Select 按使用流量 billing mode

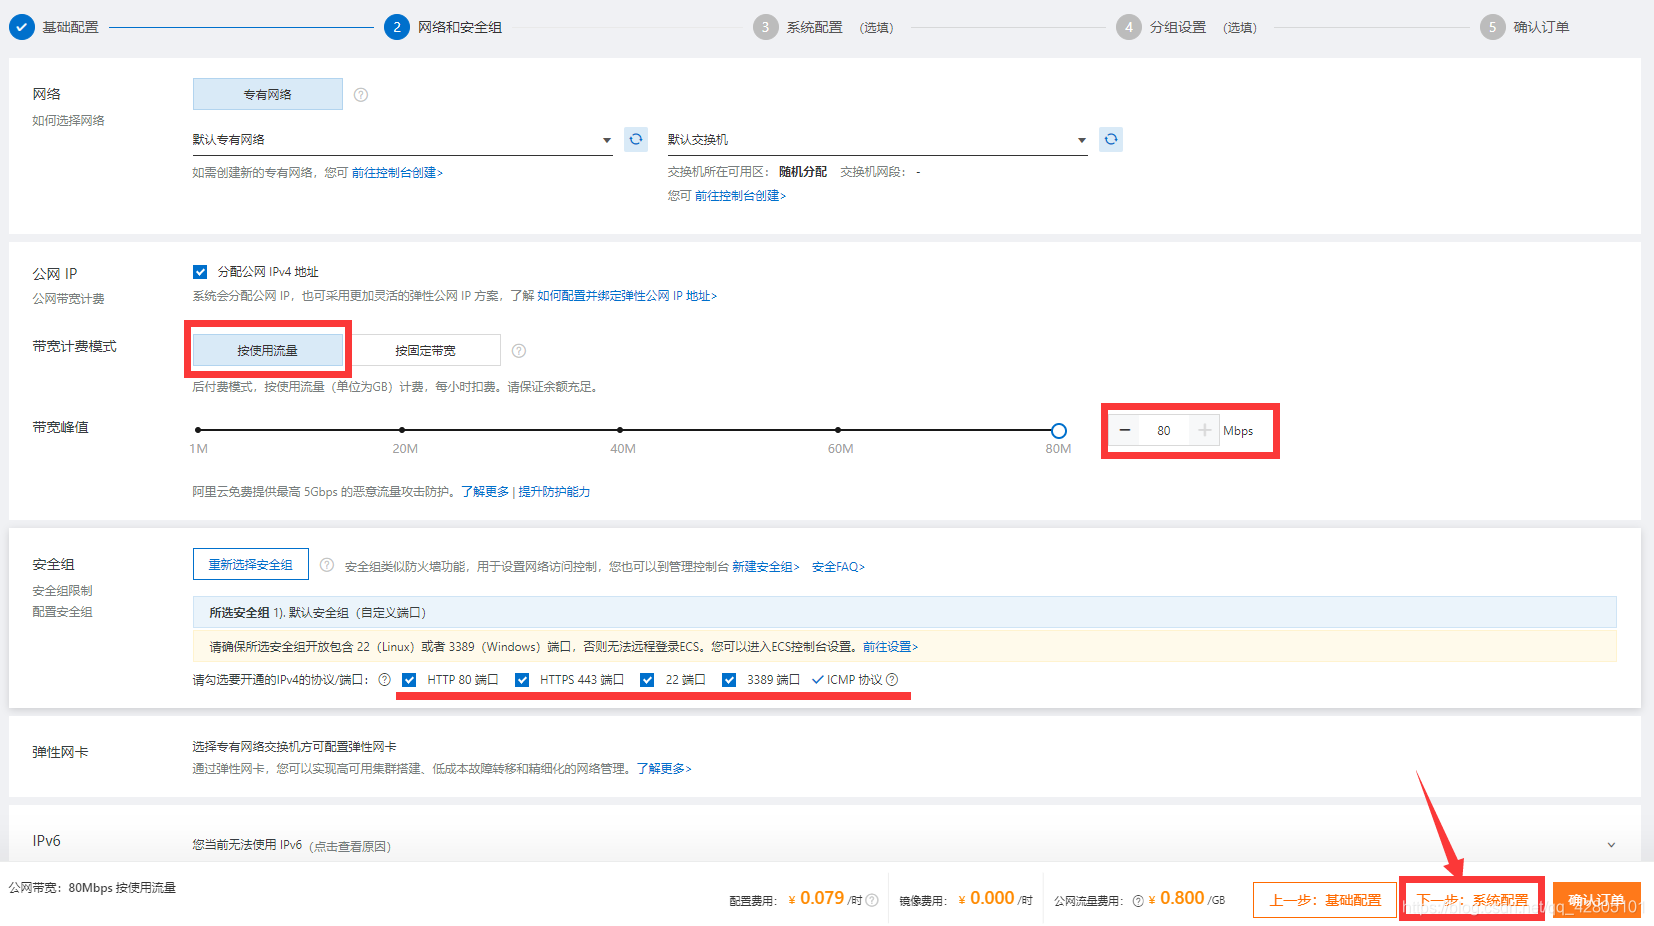point(268,350)
